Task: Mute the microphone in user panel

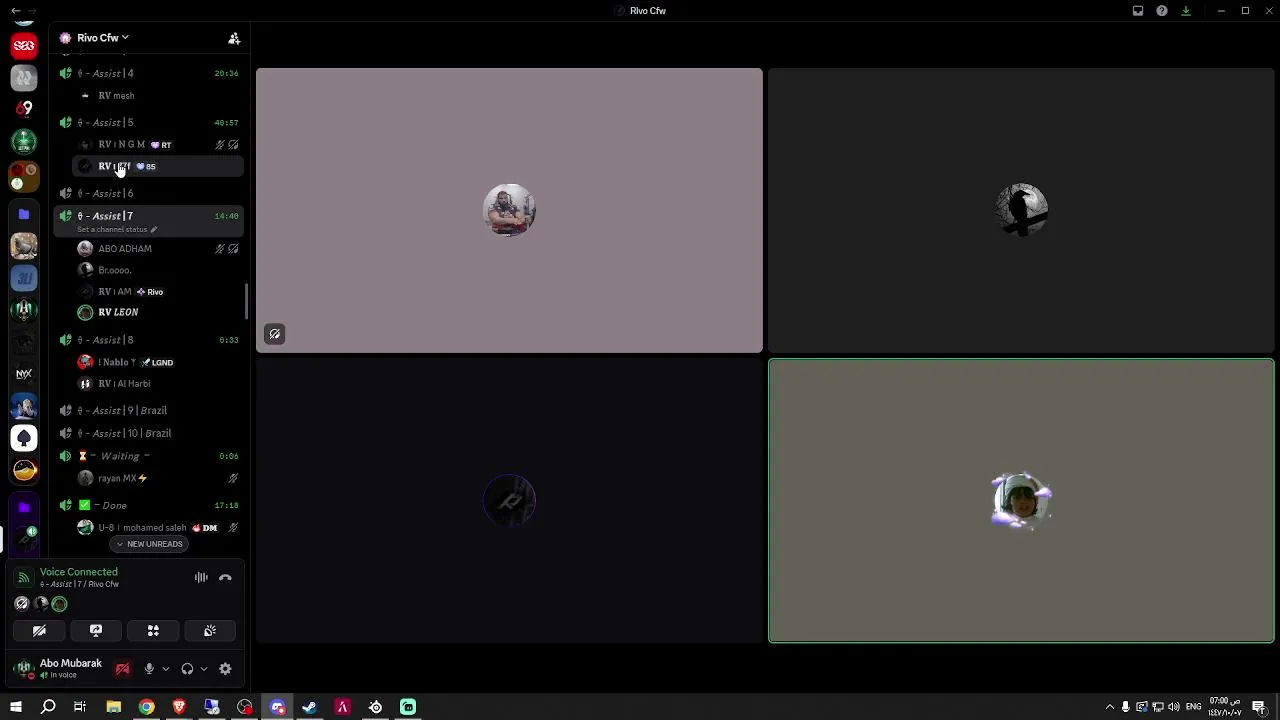Action: [x=149, y=669]
